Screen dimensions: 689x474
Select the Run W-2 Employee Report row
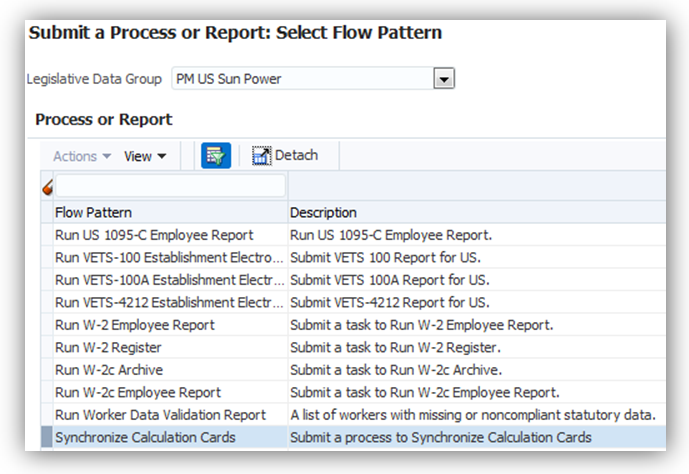pos(135,325)
